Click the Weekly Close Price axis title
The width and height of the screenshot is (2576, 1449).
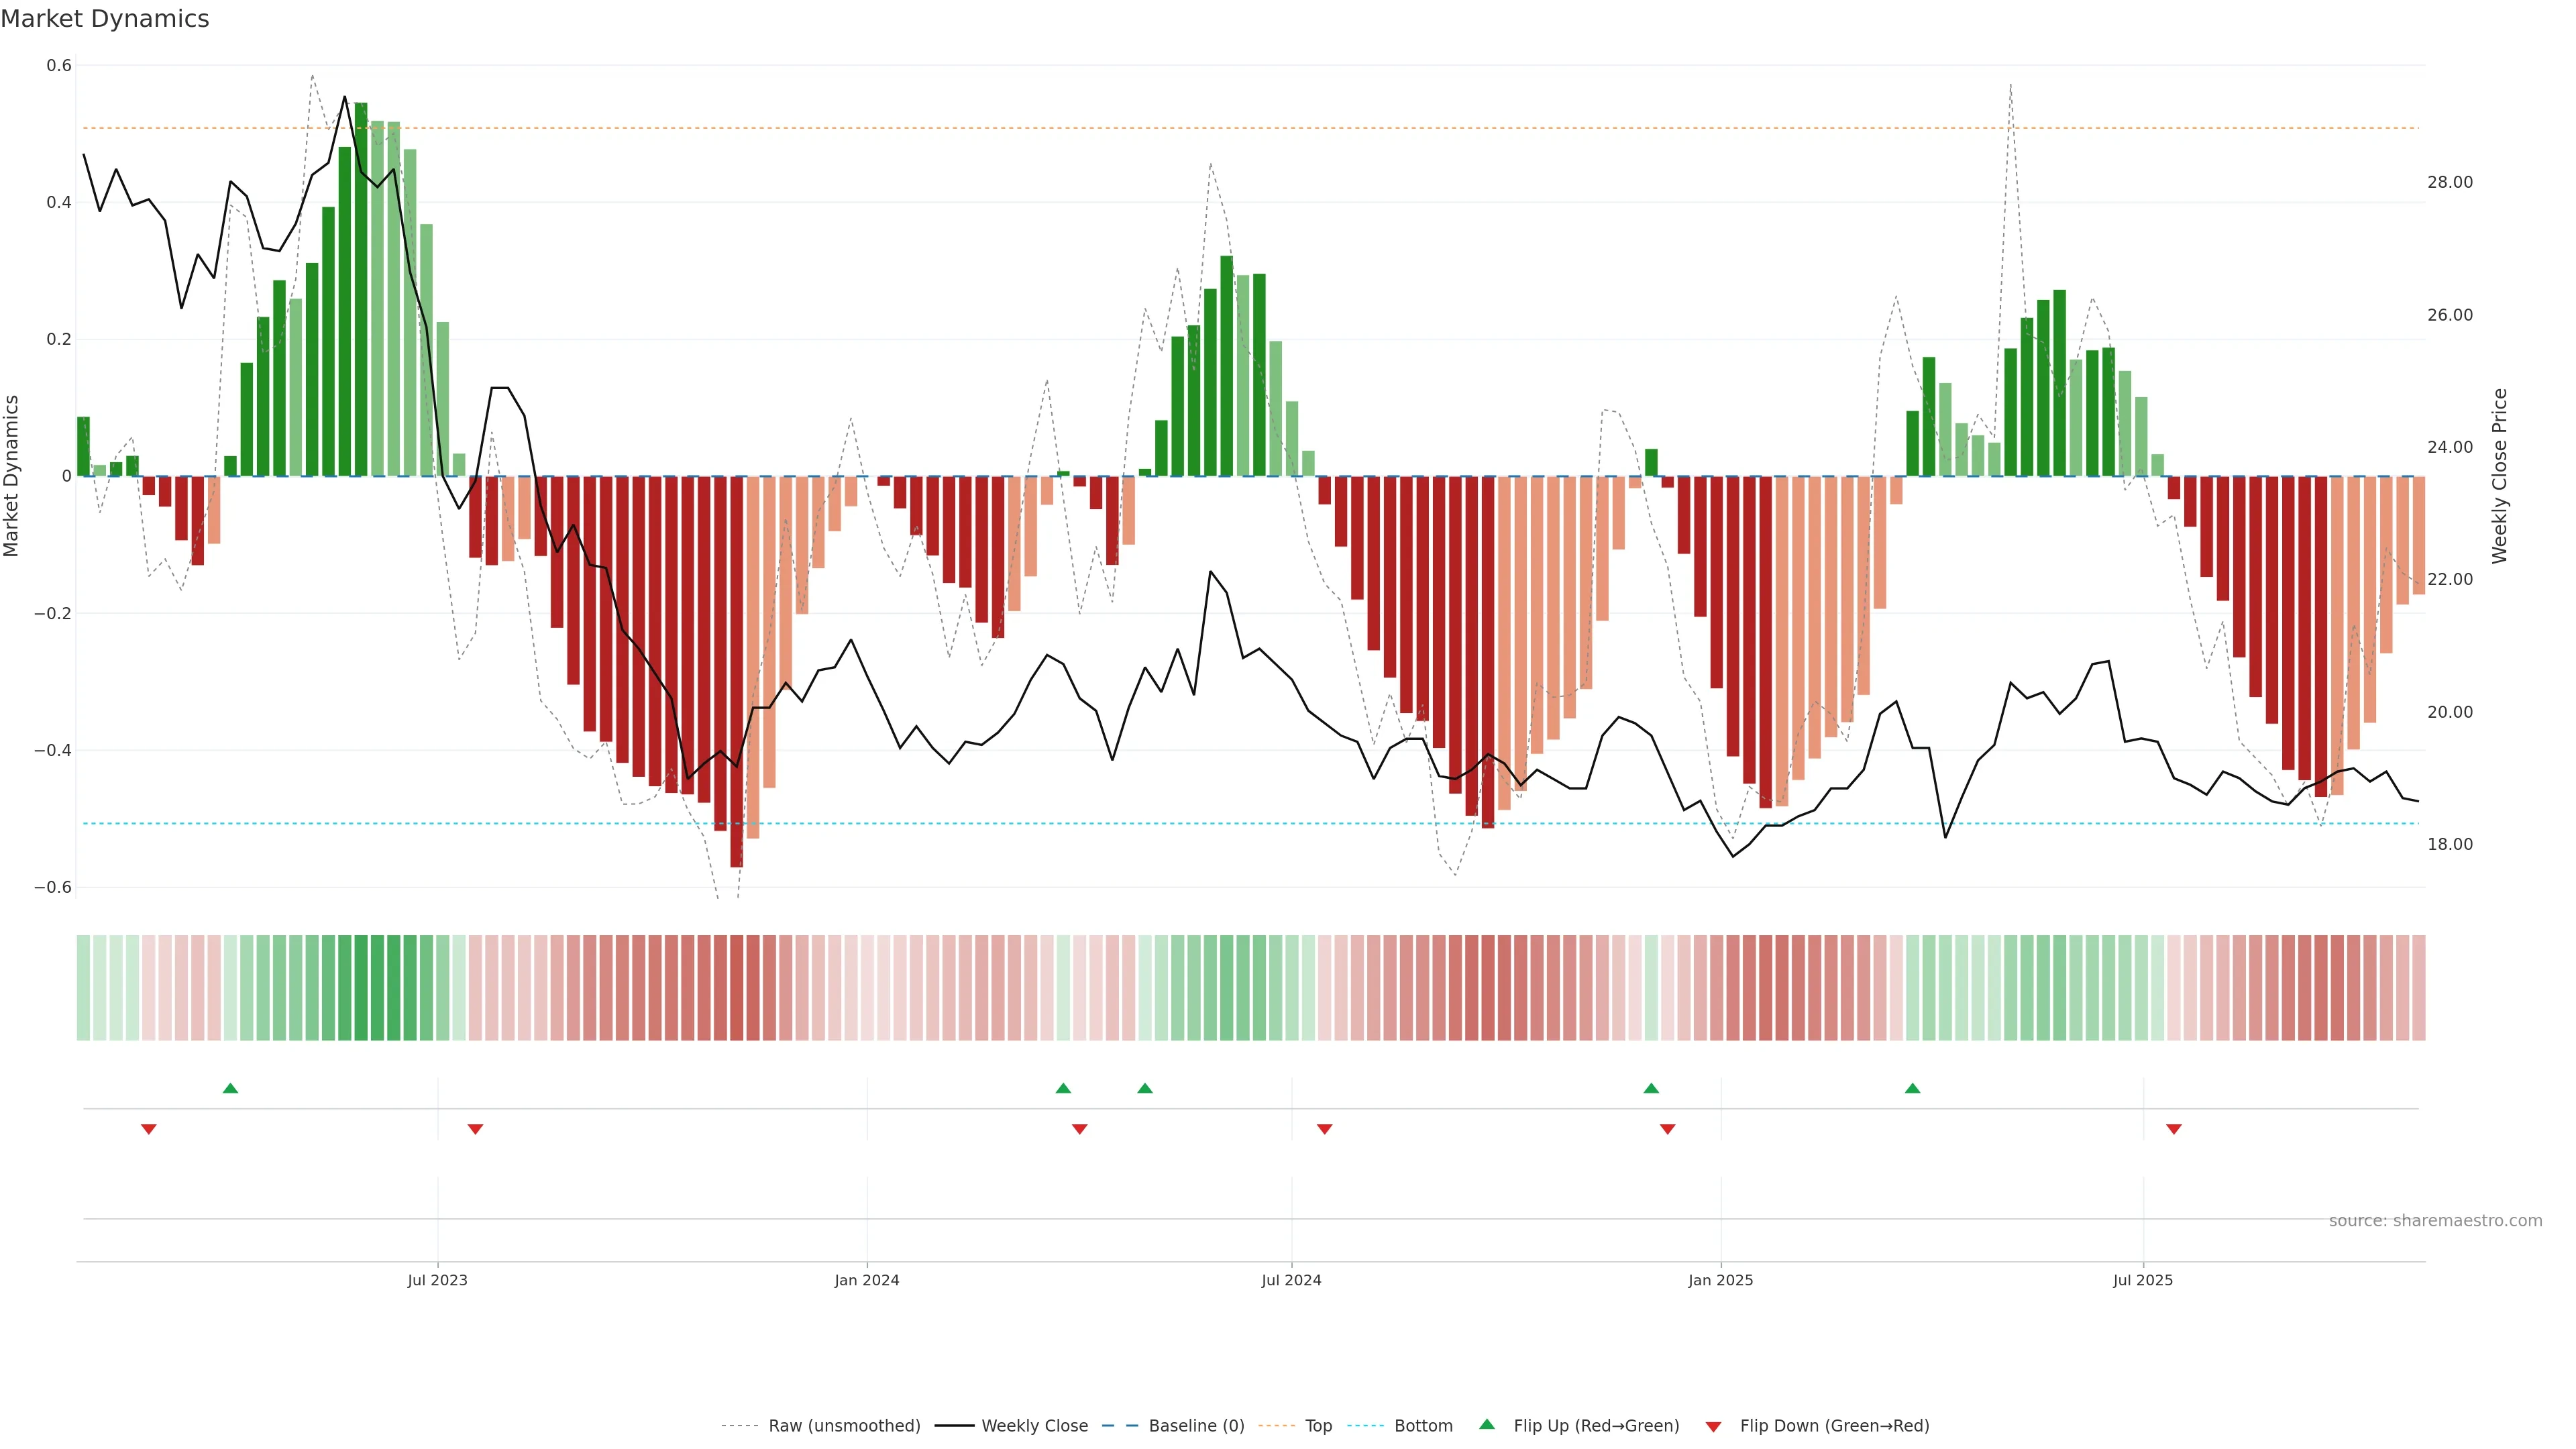2500,476
